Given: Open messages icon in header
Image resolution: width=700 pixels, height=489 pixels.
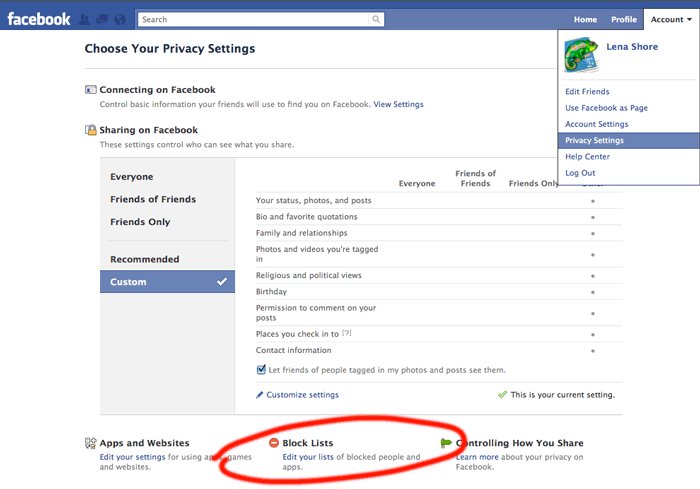Looking at the screenshot, I should click(x=102, y=19).
